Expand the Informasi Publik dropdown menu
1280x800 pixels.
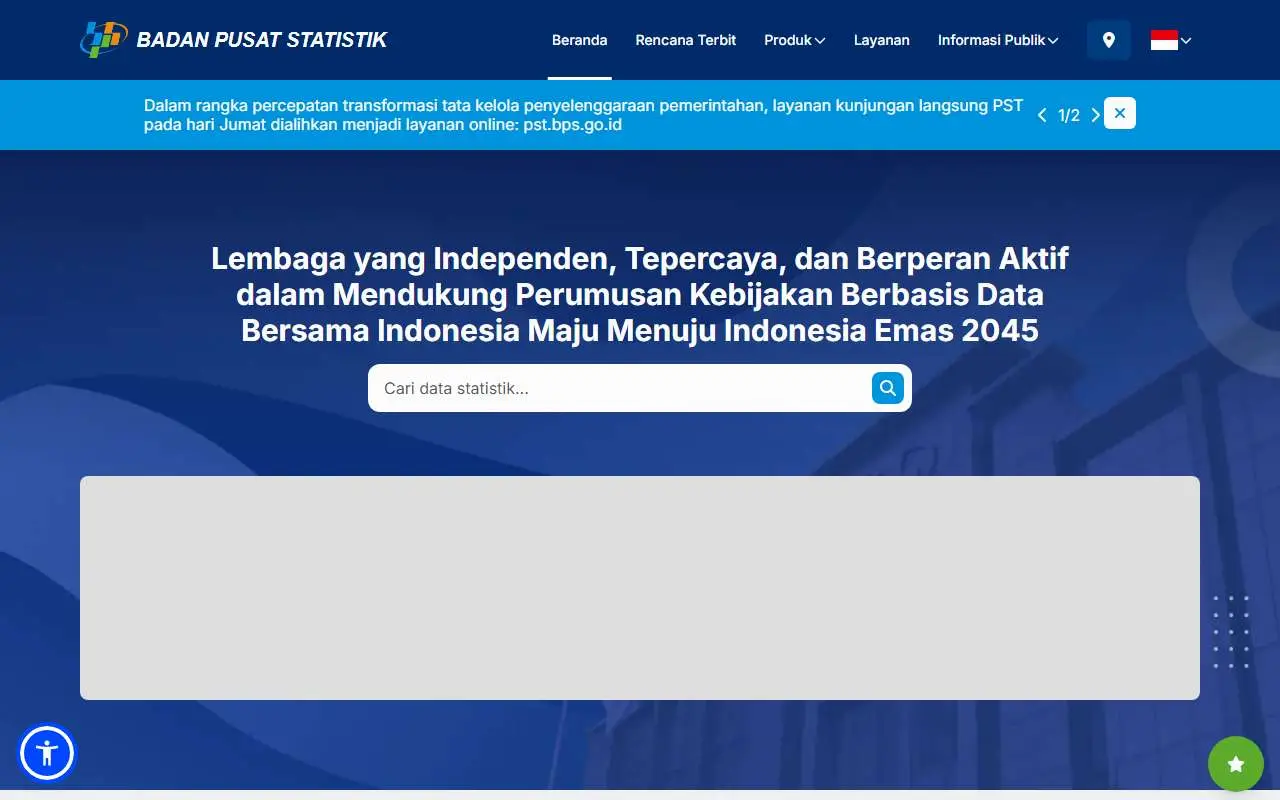(x=998, y=40)
